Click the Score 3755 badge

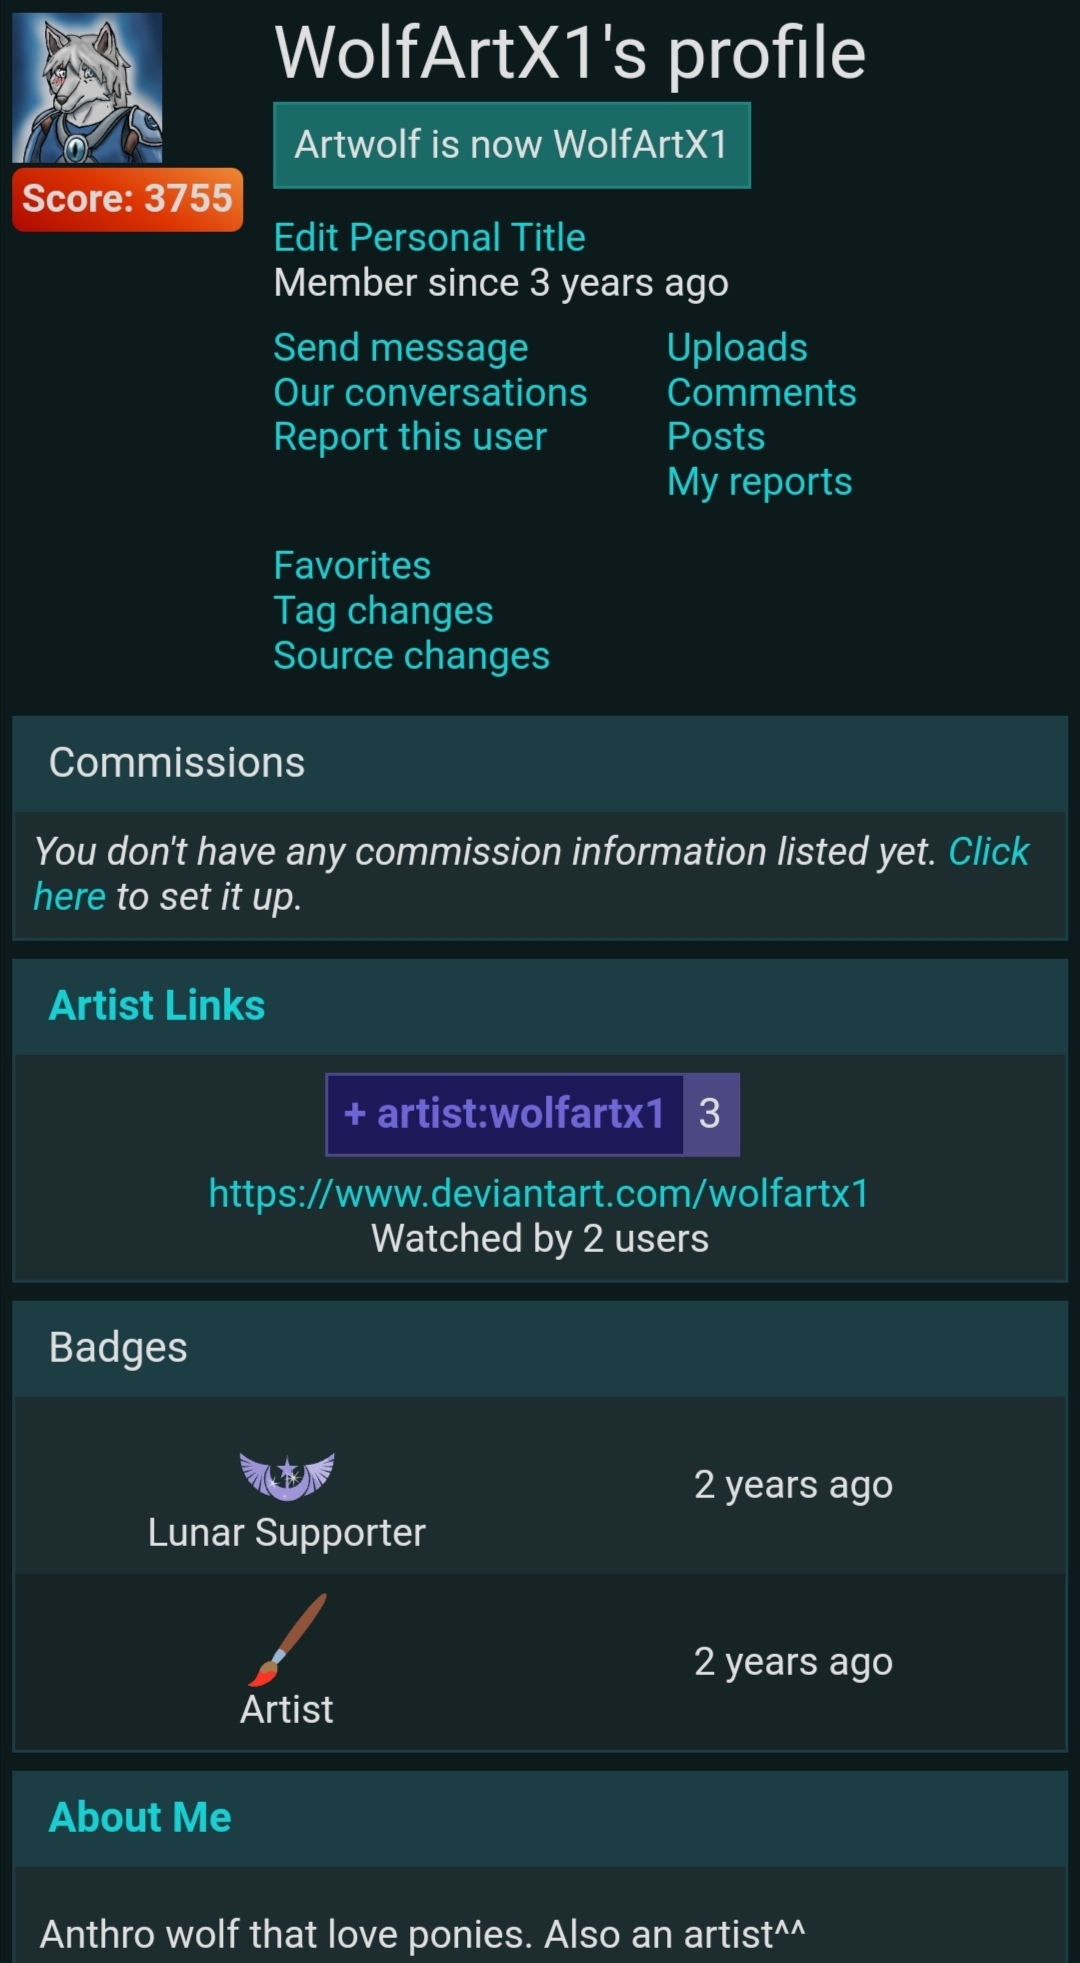[127, 199]
